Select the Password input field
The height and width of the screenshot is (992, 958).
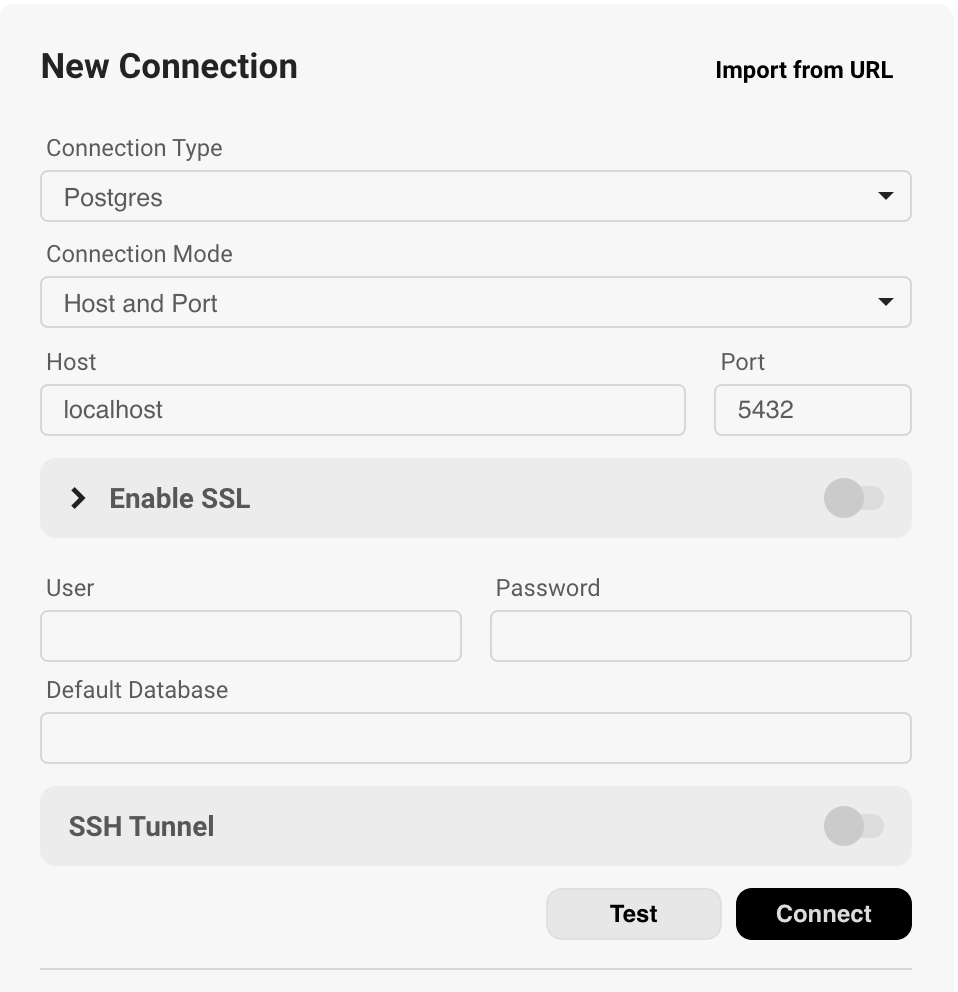(700, 636)
